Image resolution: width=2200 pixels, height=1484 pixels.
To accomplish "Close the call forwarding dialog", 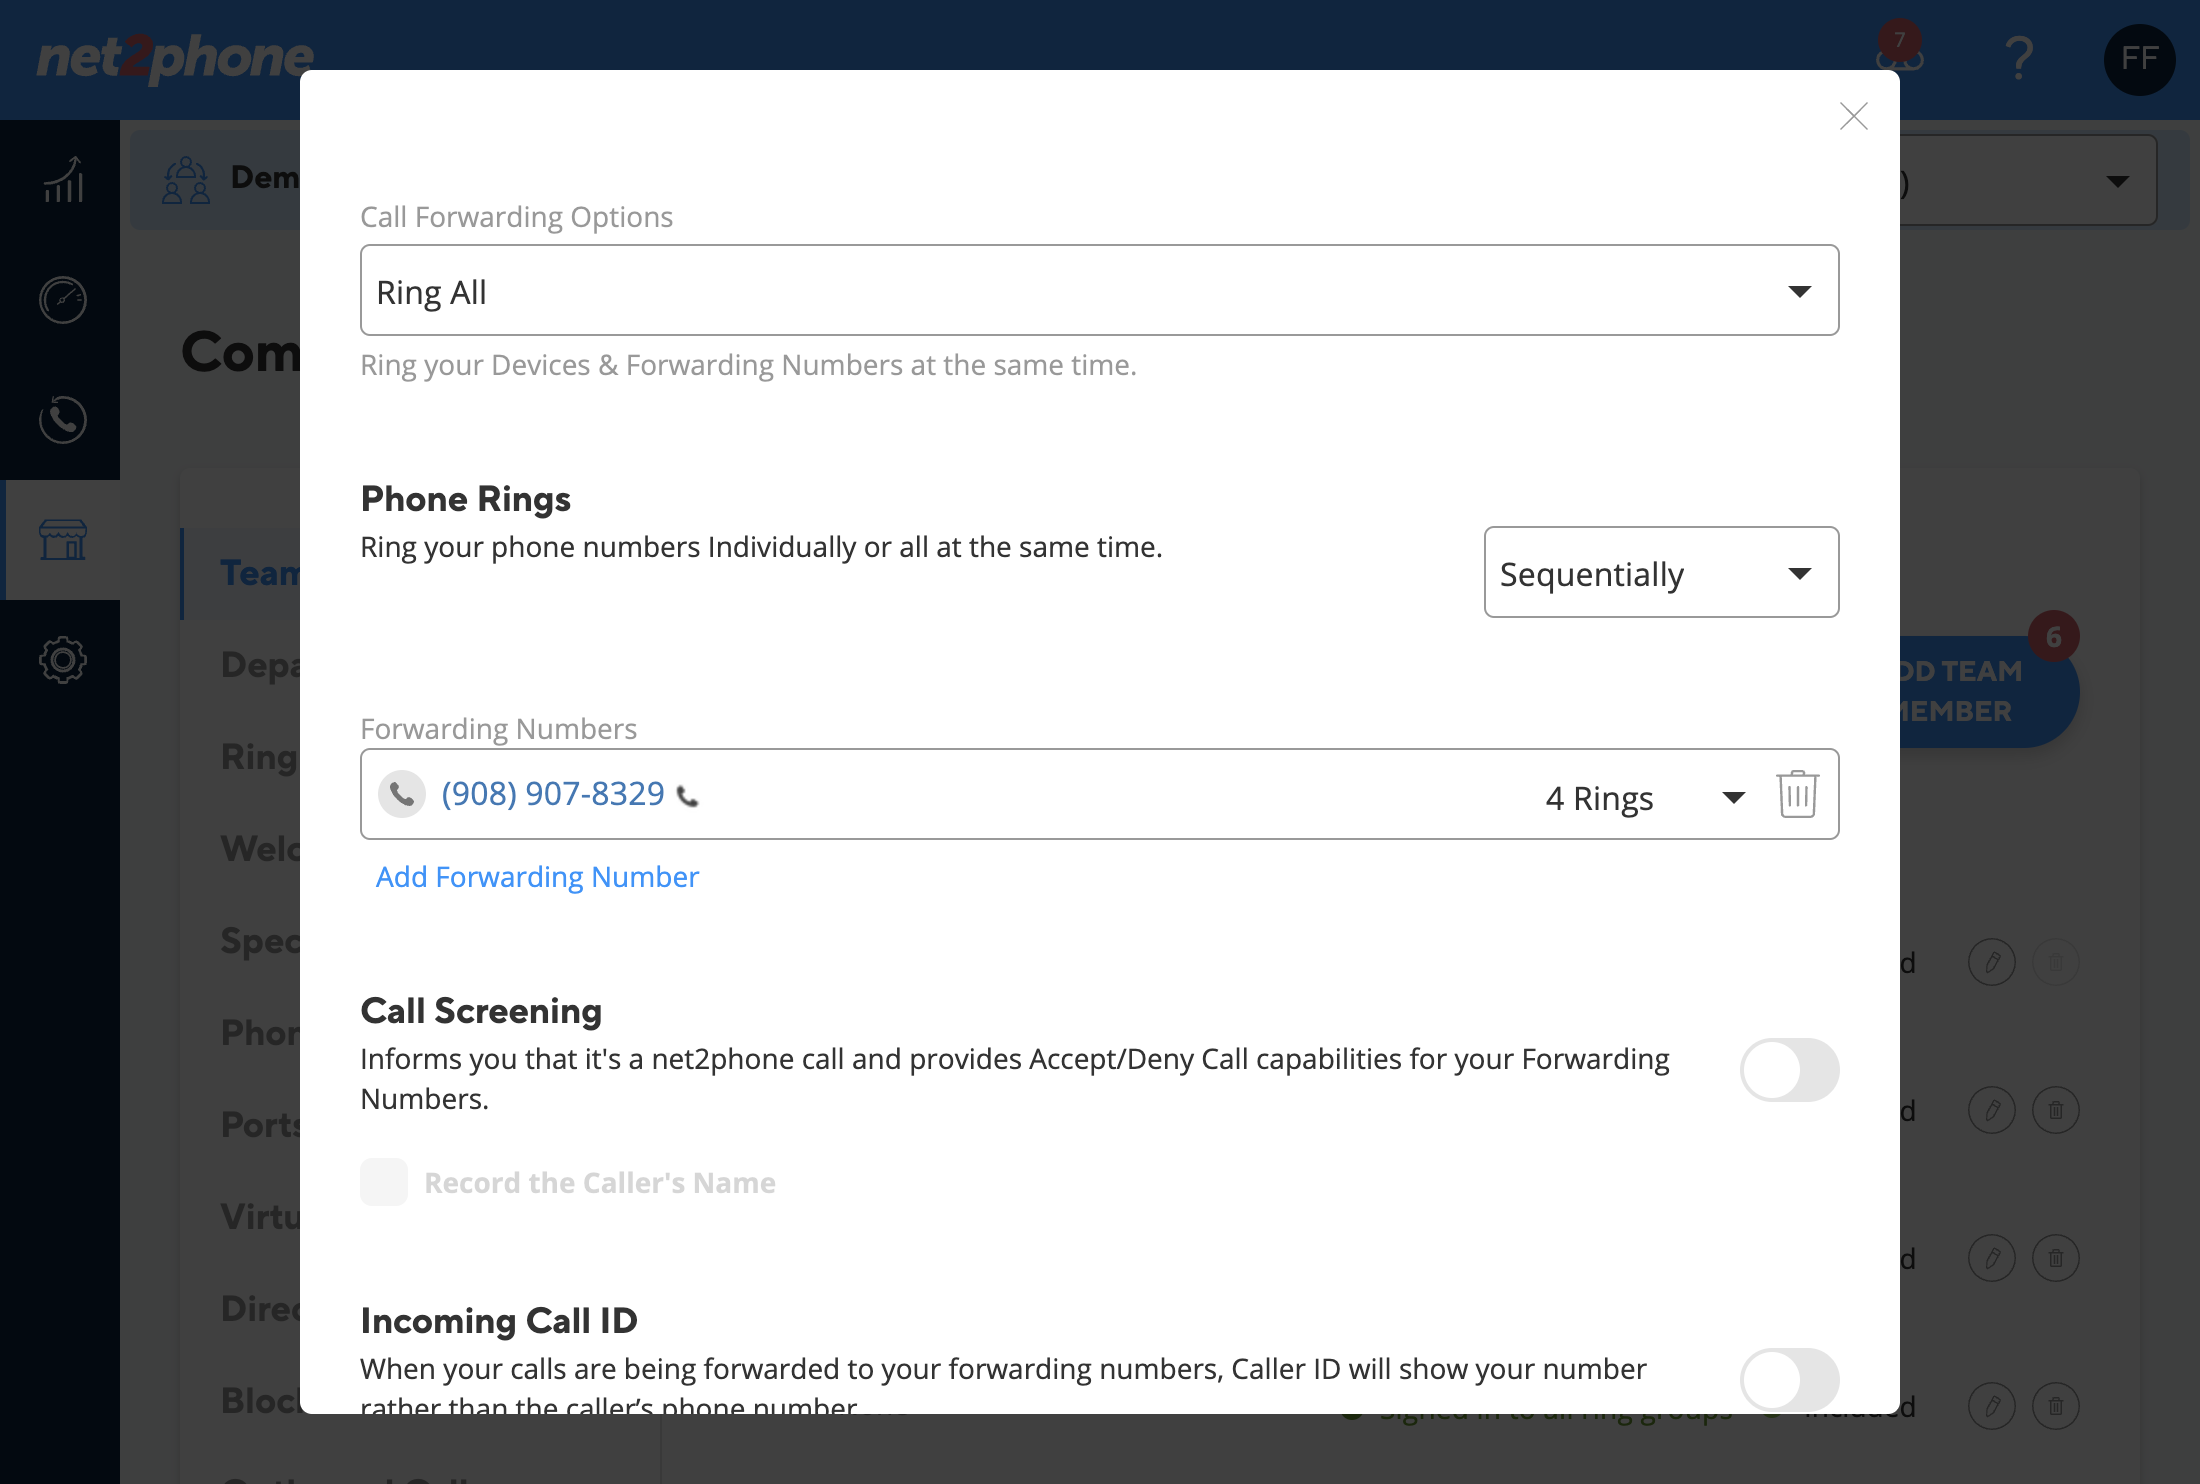I will [x=1854, y=116].
